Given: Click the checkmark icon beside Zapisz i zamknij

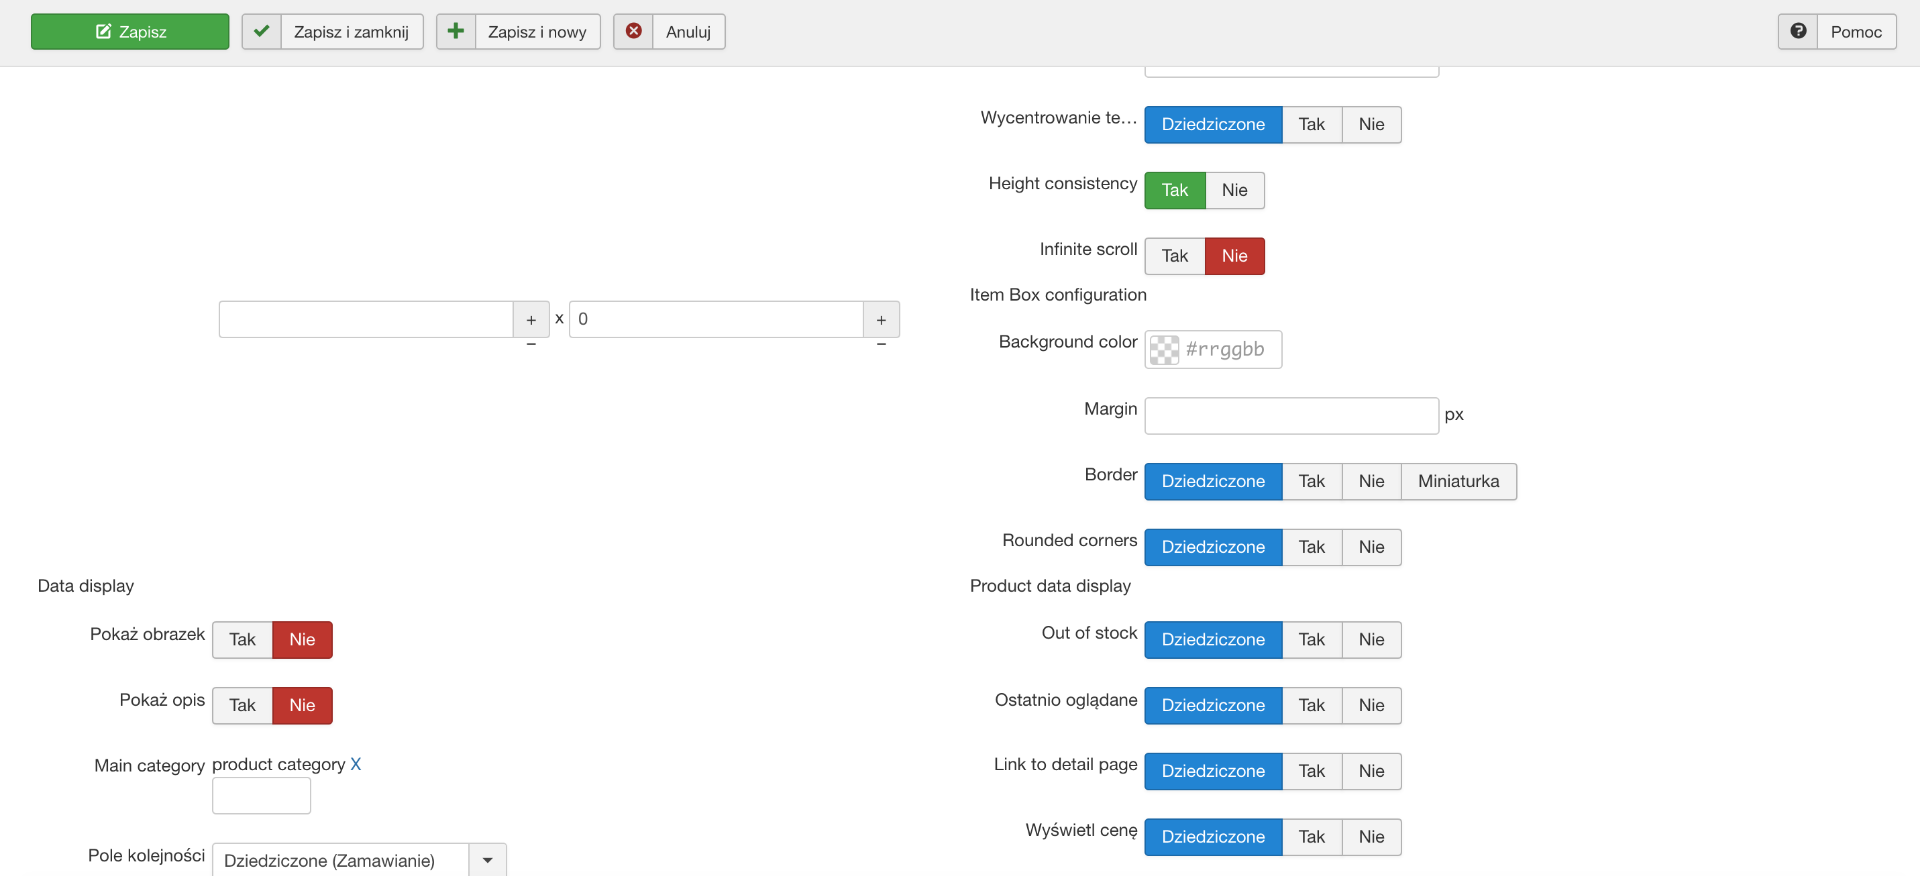Looking at the screenshot, I should pyautogui.click(x=261, y=32).
